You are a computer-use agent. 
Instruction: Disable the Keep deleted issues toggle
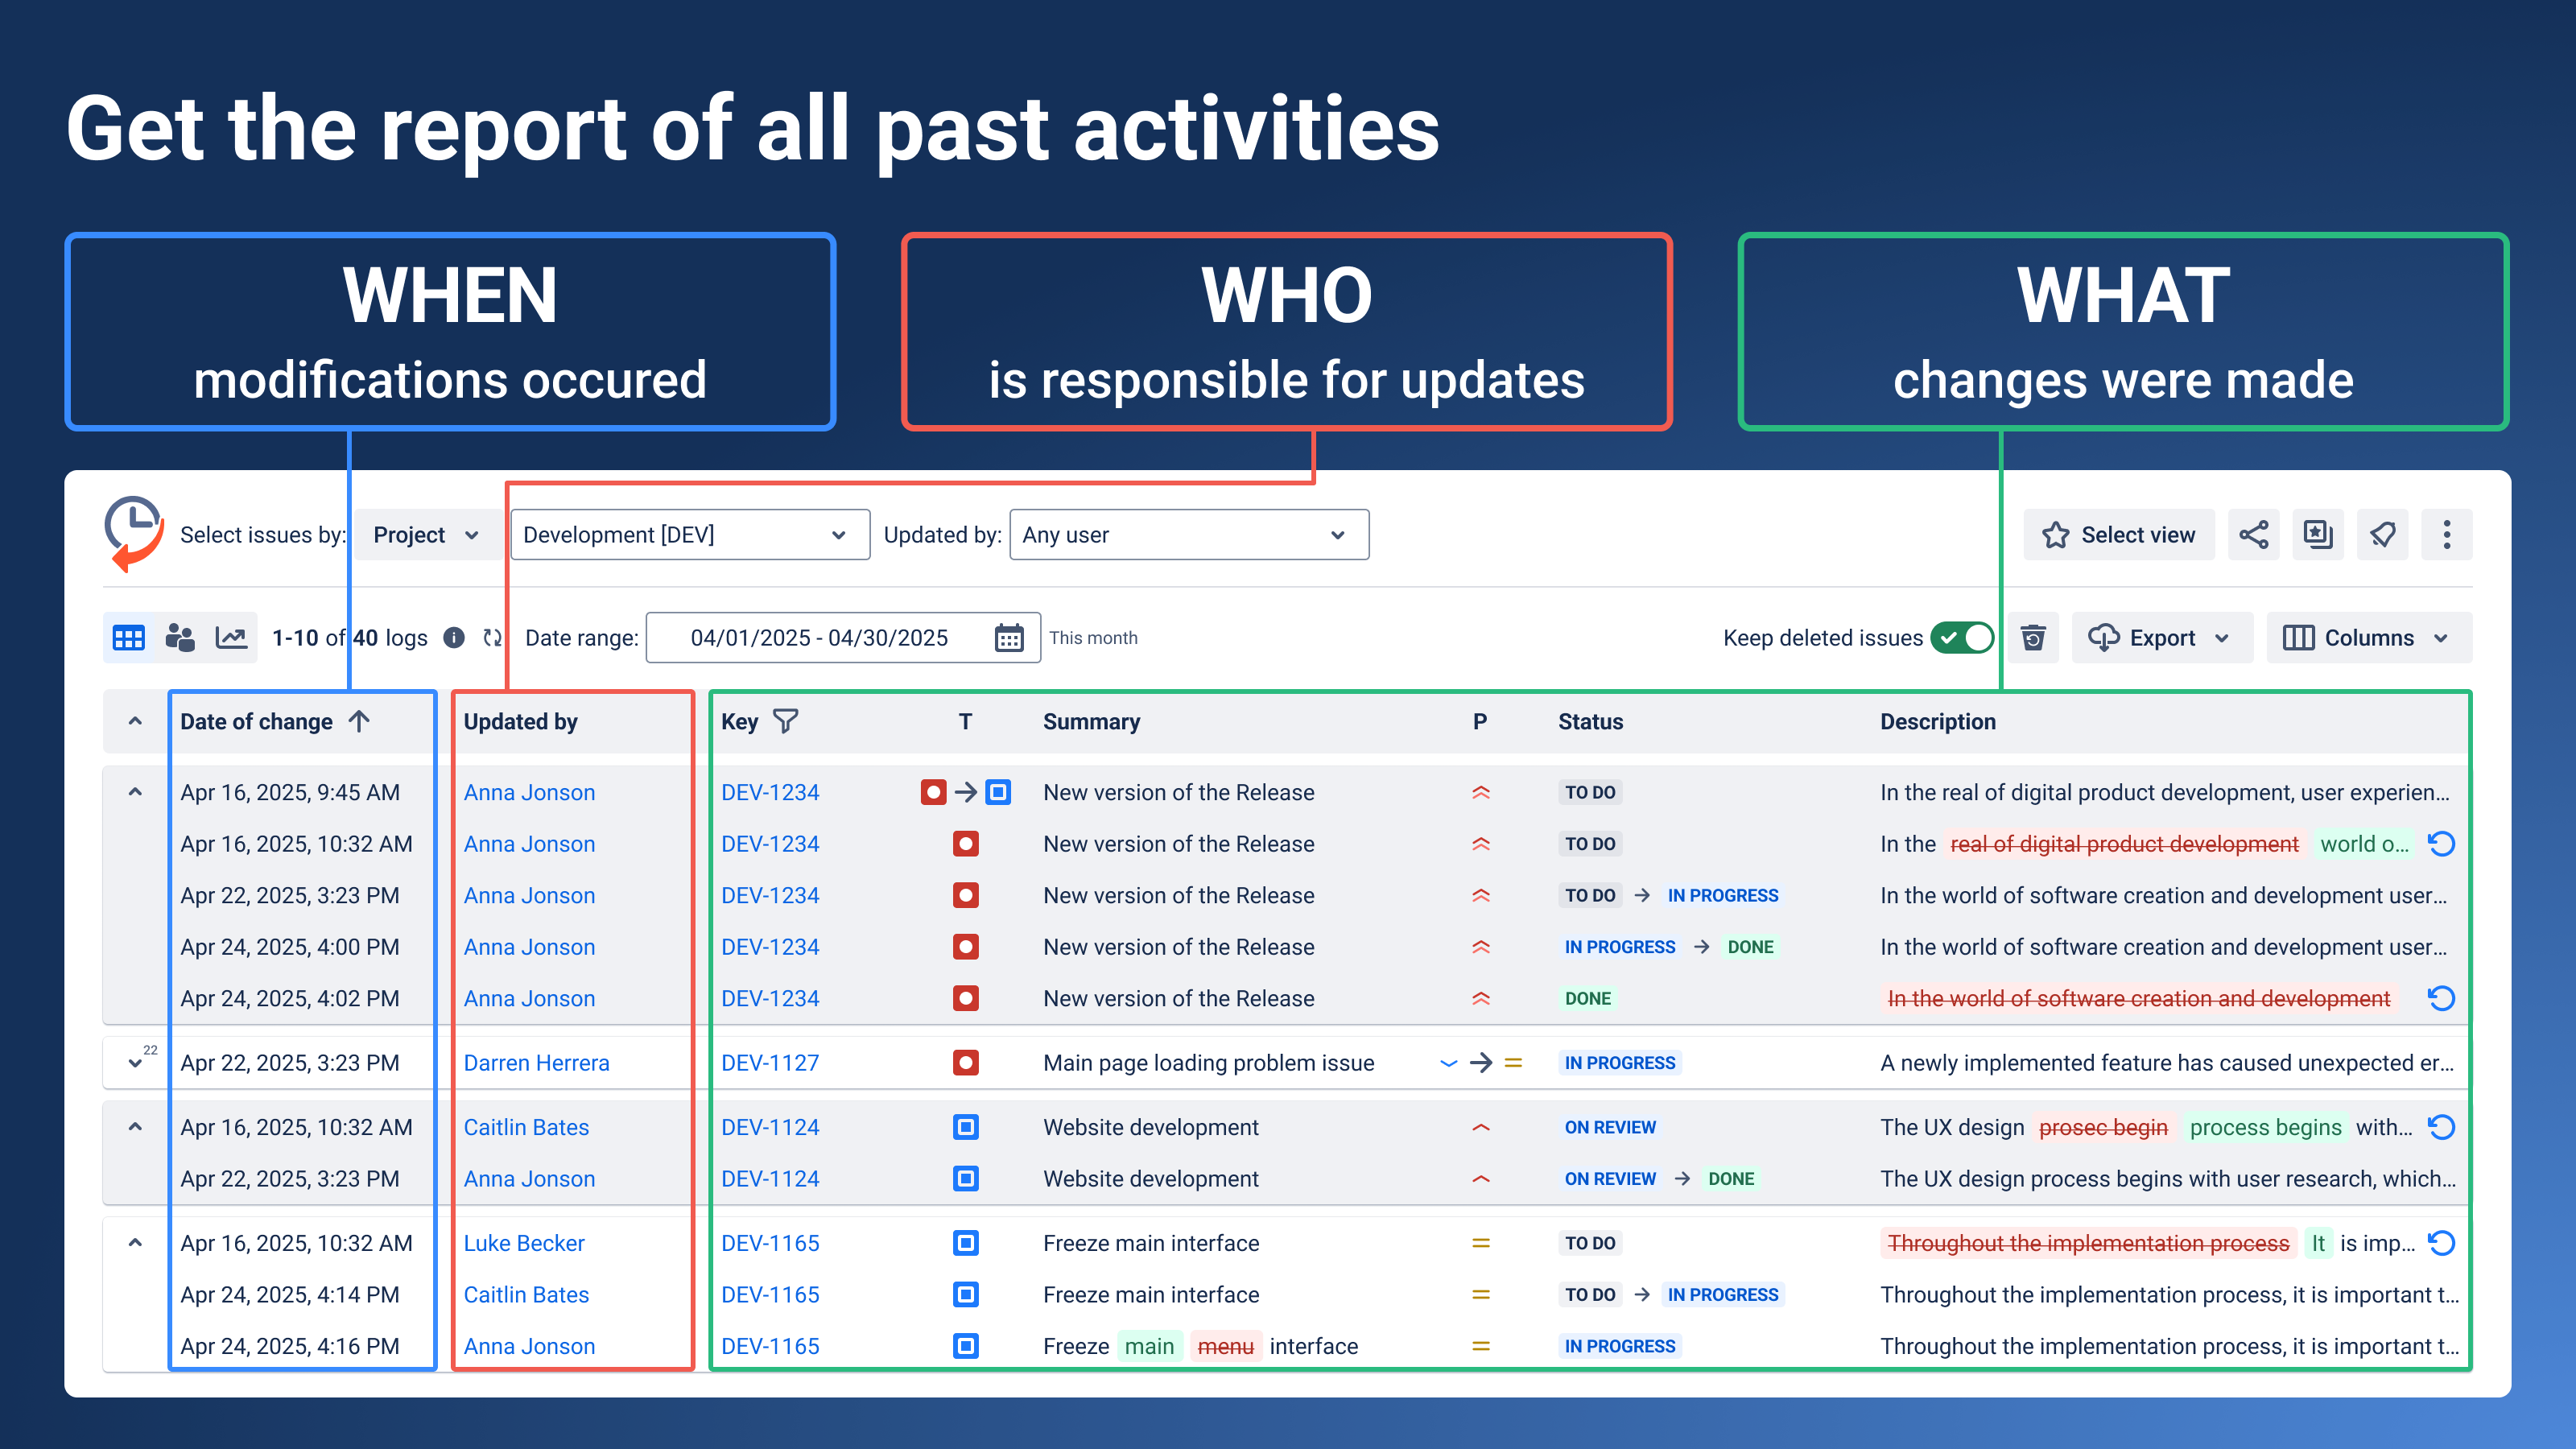click(x=1962, y=637)
